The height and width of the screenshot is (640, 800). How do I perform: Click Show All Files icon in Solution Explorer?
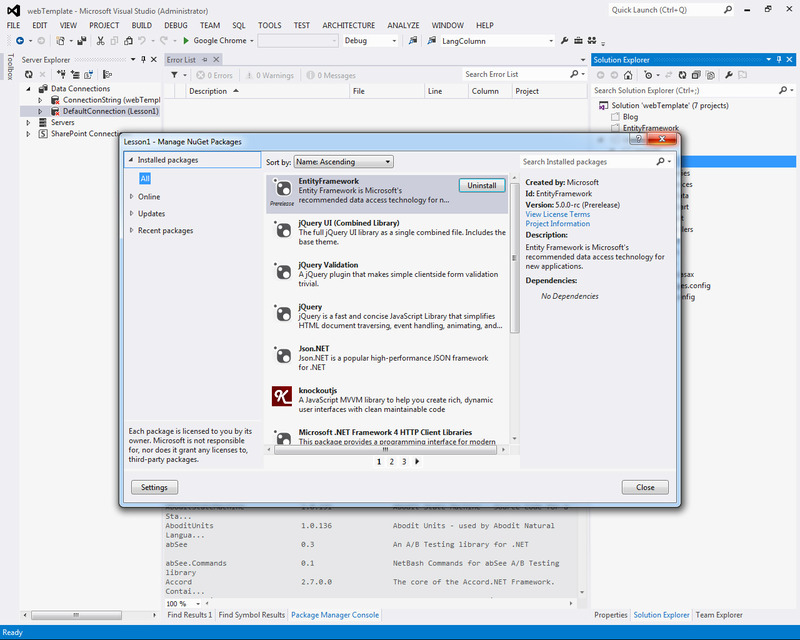click(710, 75)
